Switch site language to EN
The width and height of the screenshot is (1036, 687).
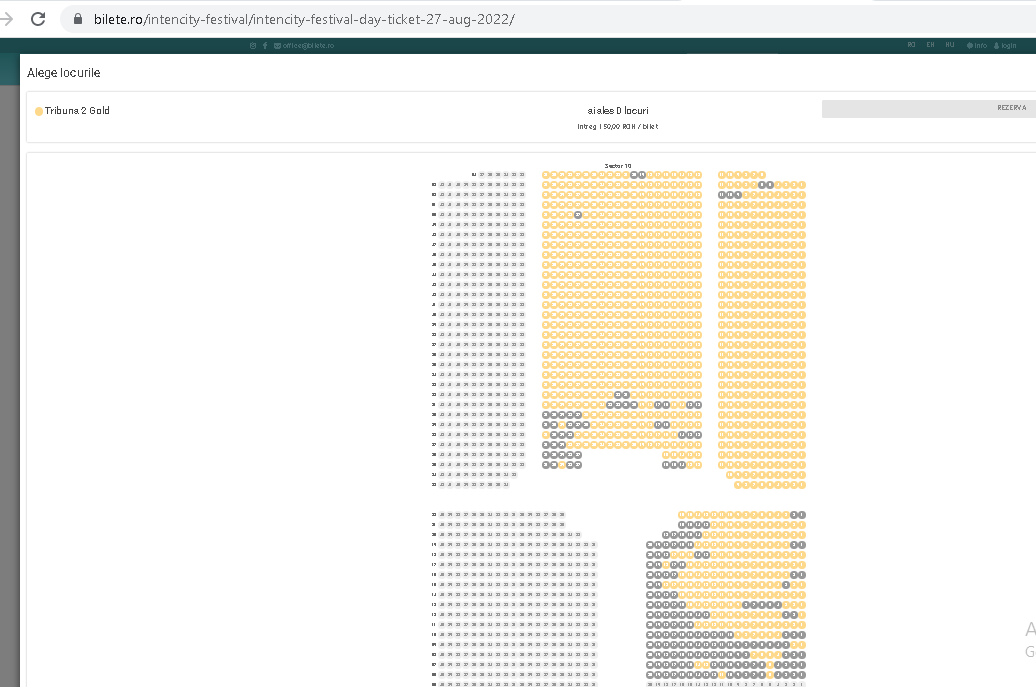point(930,45)
